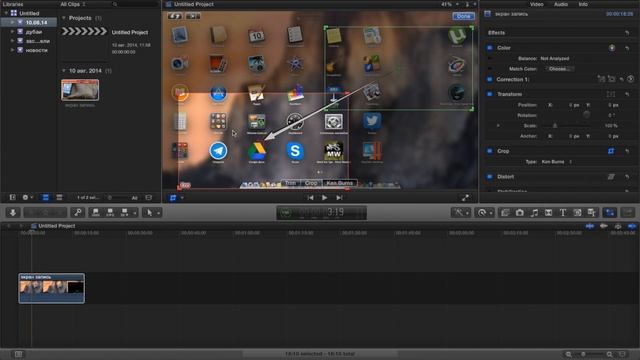The image size is (640, 360).
Task: Switch to the Video inspector tab
Action: pos(536,4)
